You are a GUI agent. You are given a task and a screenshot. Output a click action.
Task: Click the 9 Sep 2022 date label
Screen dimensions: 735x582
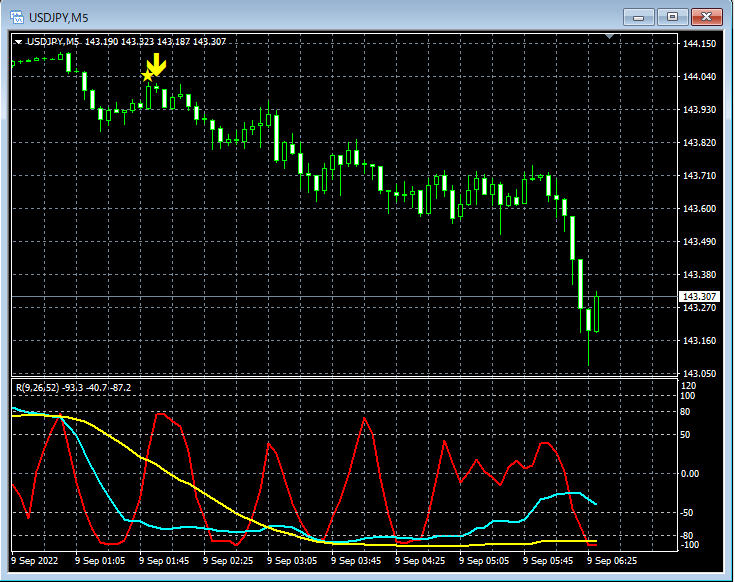[35, 561]
